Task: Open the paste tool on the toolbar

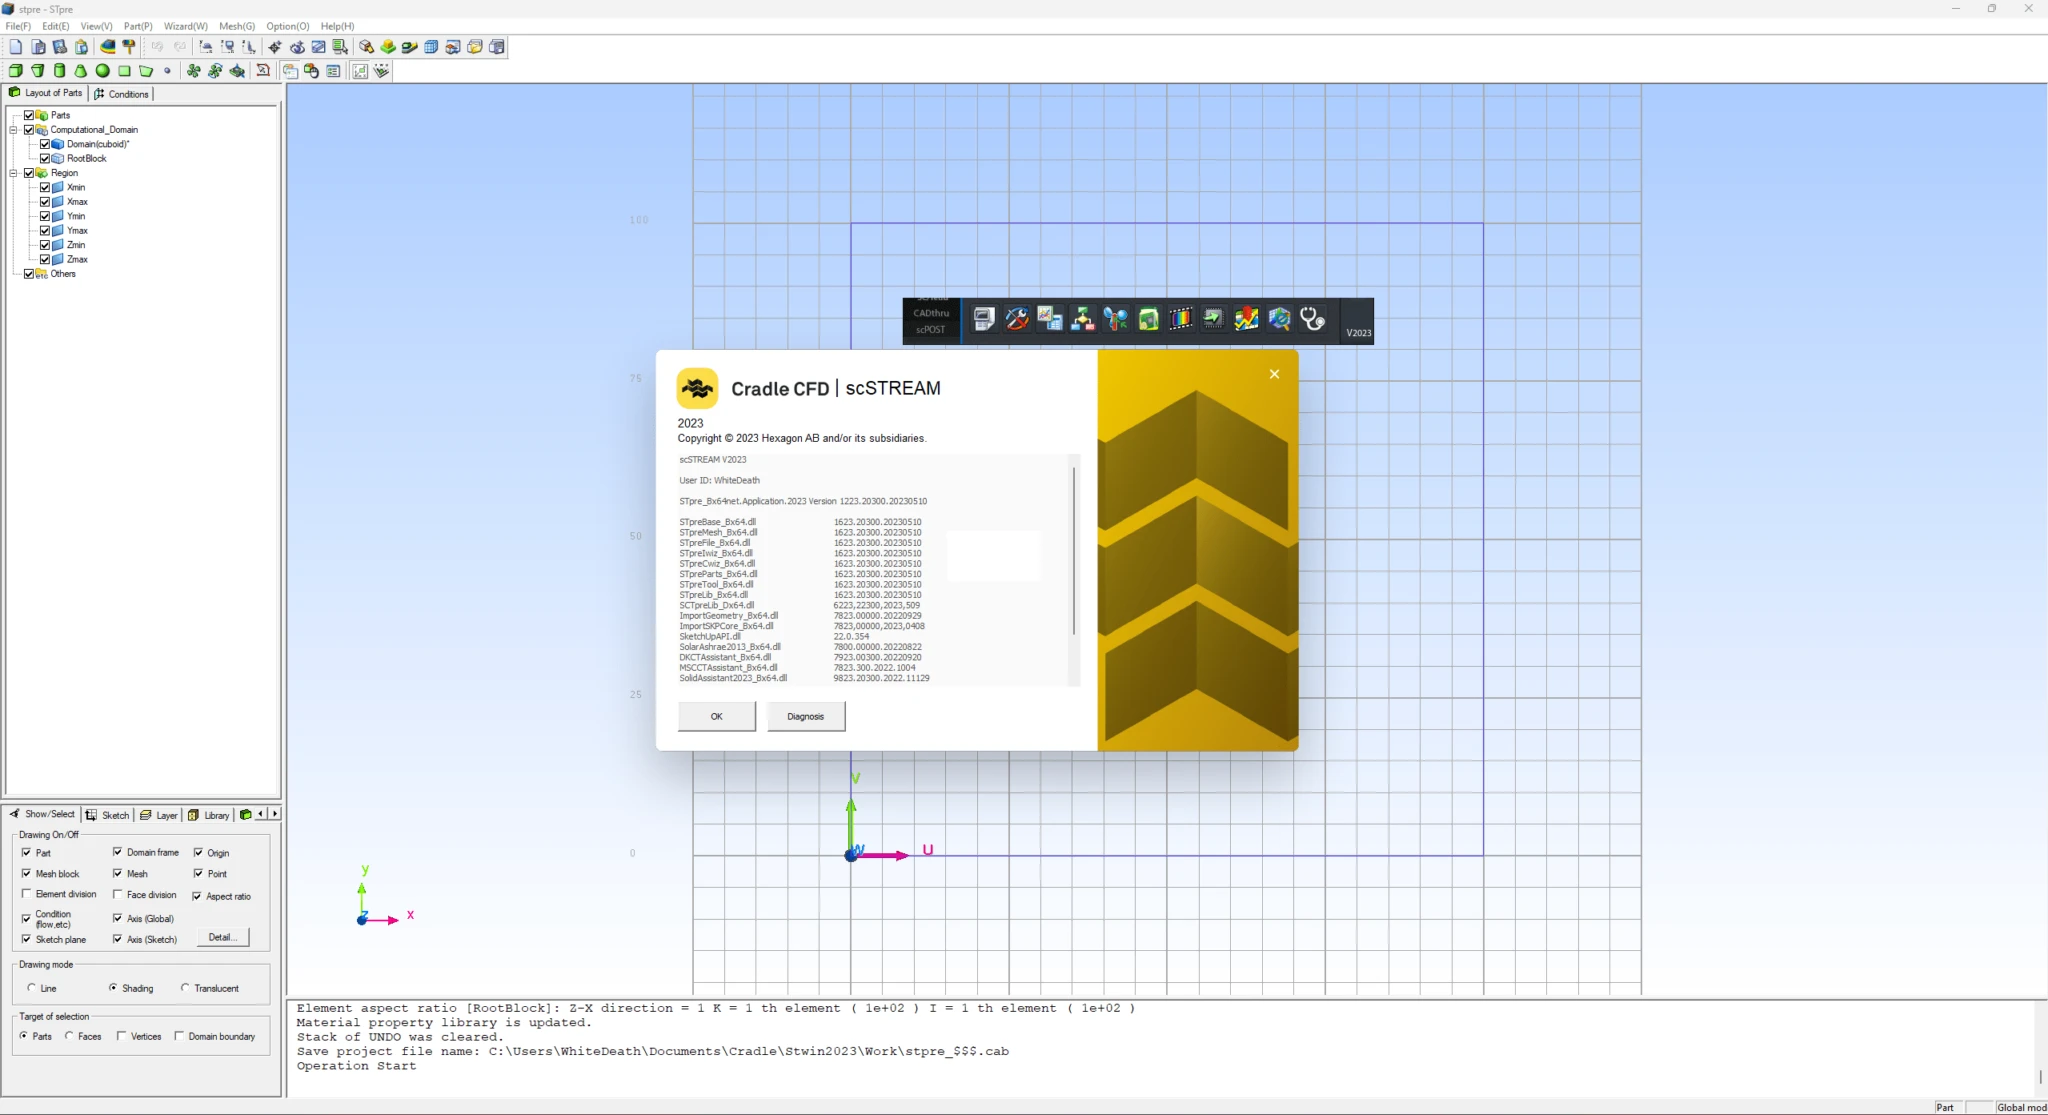Action: pyautogui.click(x=81, y=47)
